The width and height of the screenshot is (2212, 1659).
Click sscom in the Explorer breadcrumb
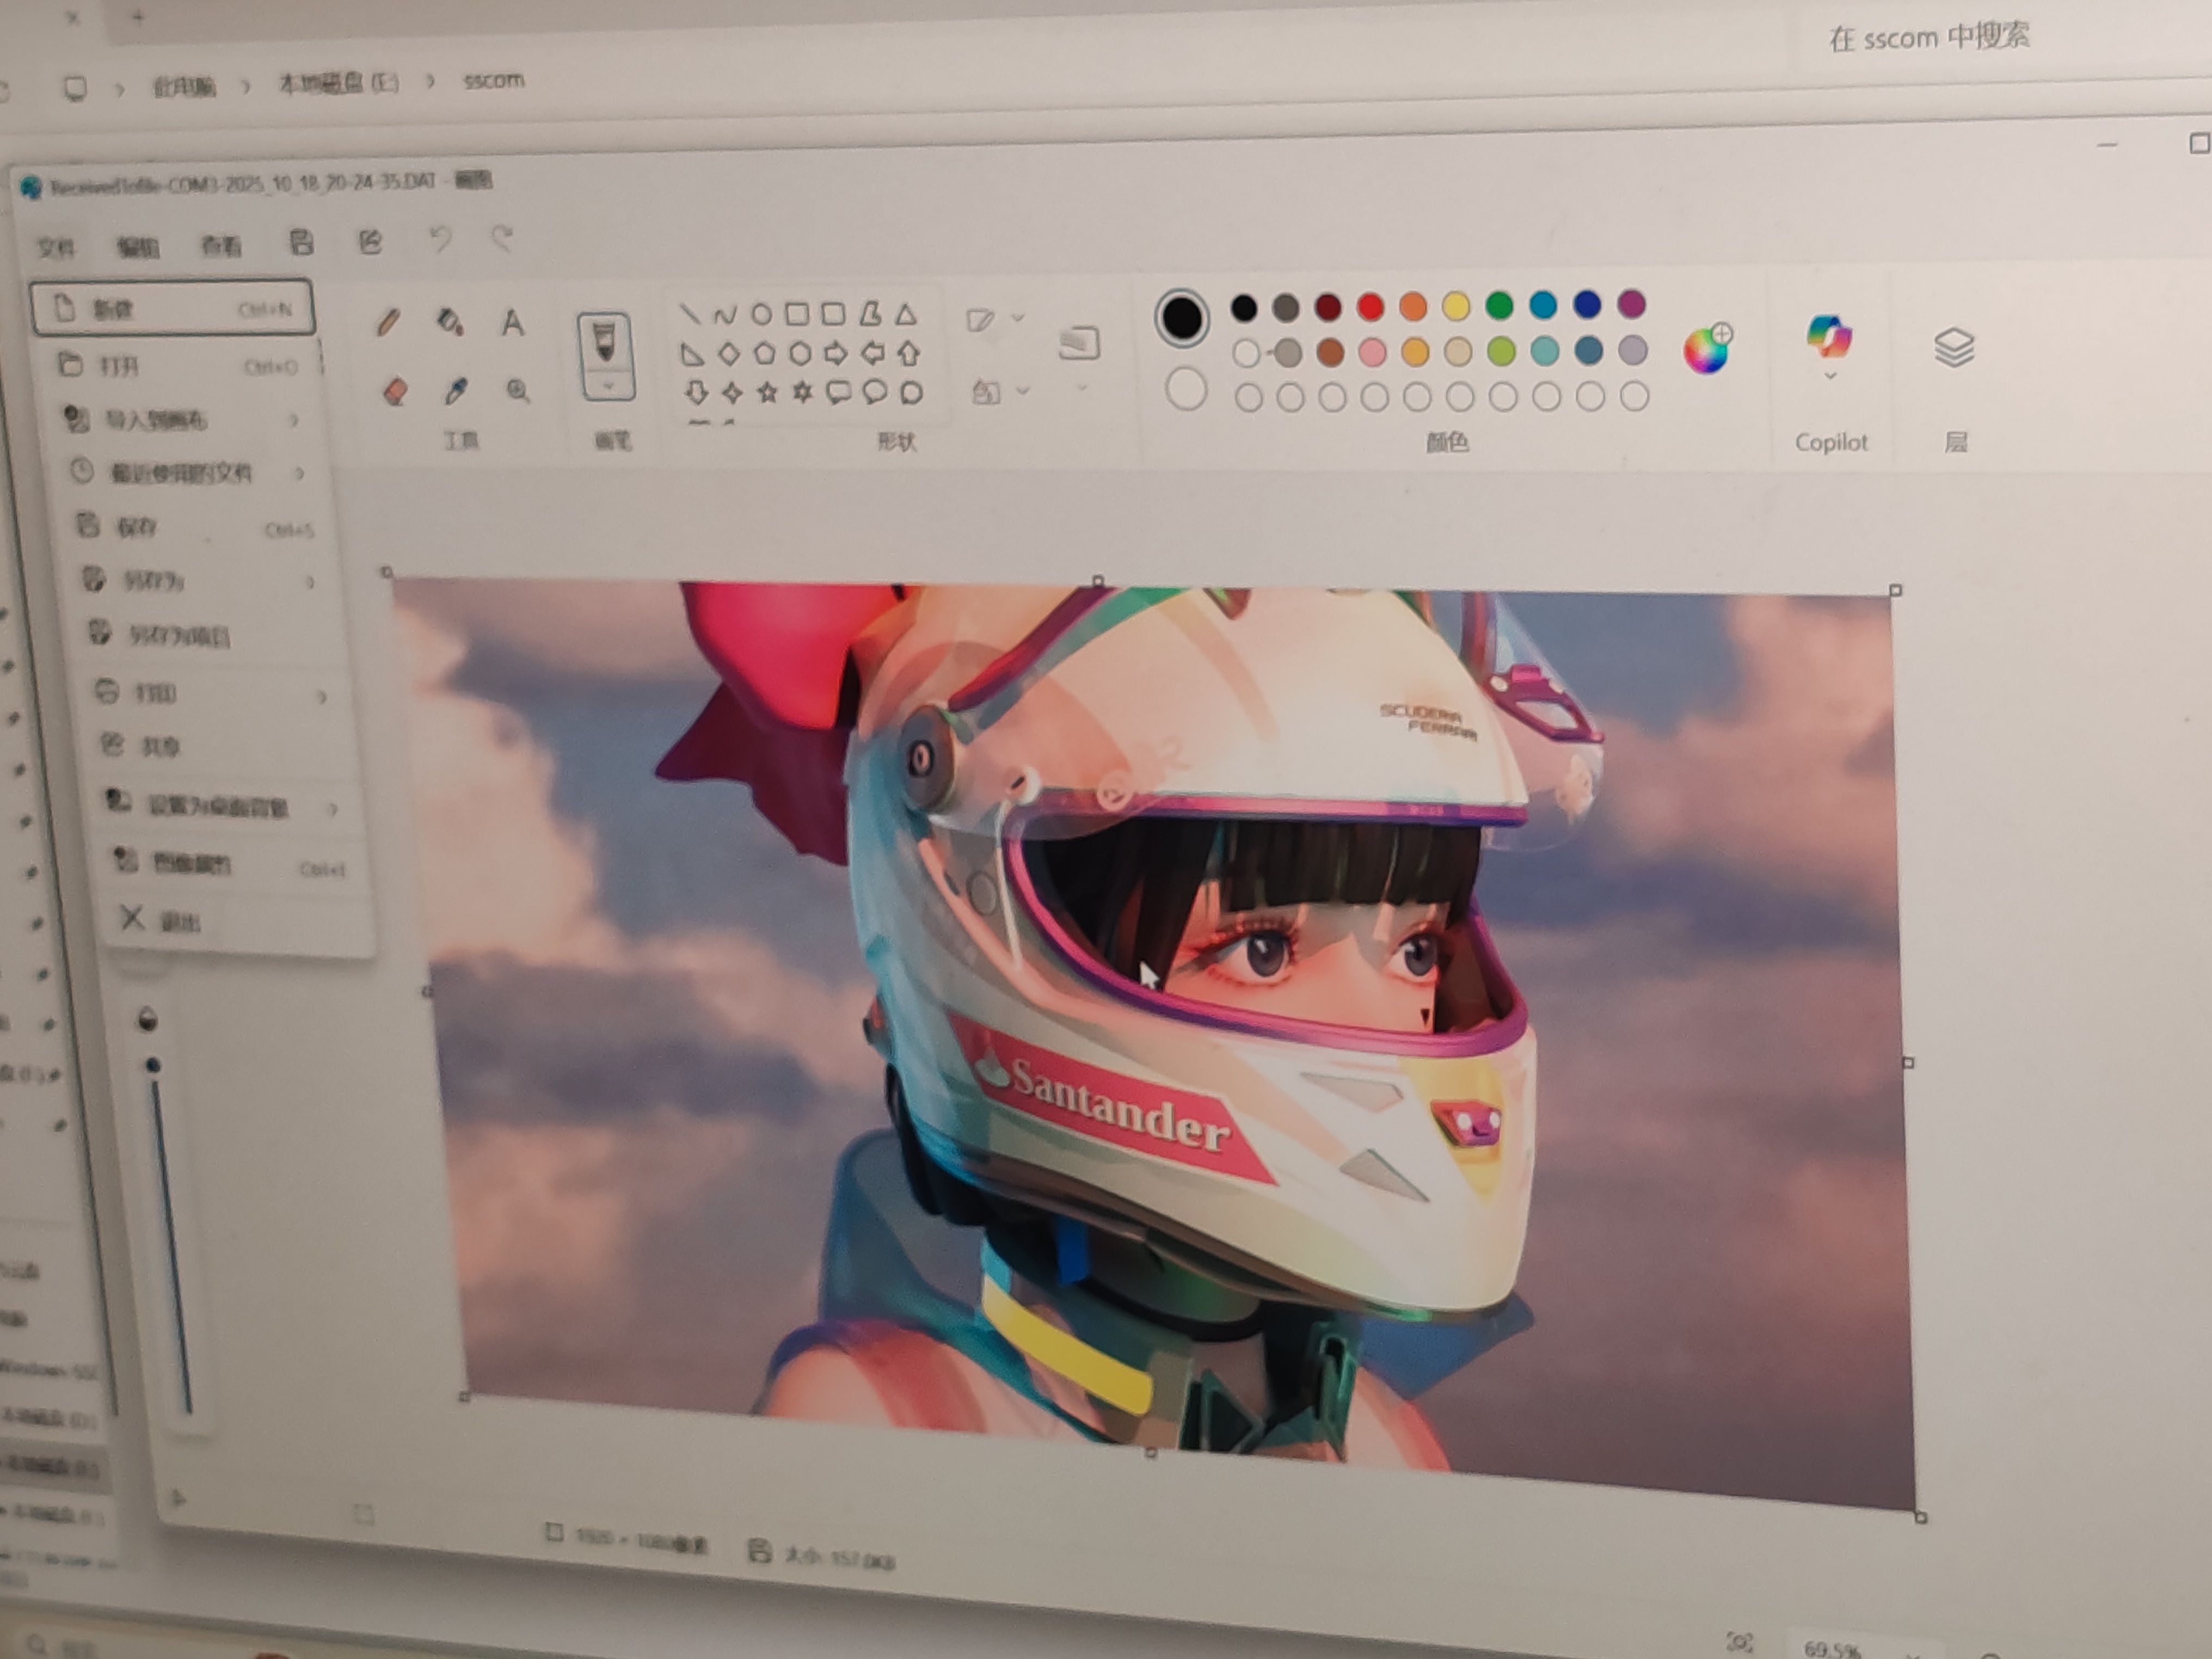[x=493, y=80]
